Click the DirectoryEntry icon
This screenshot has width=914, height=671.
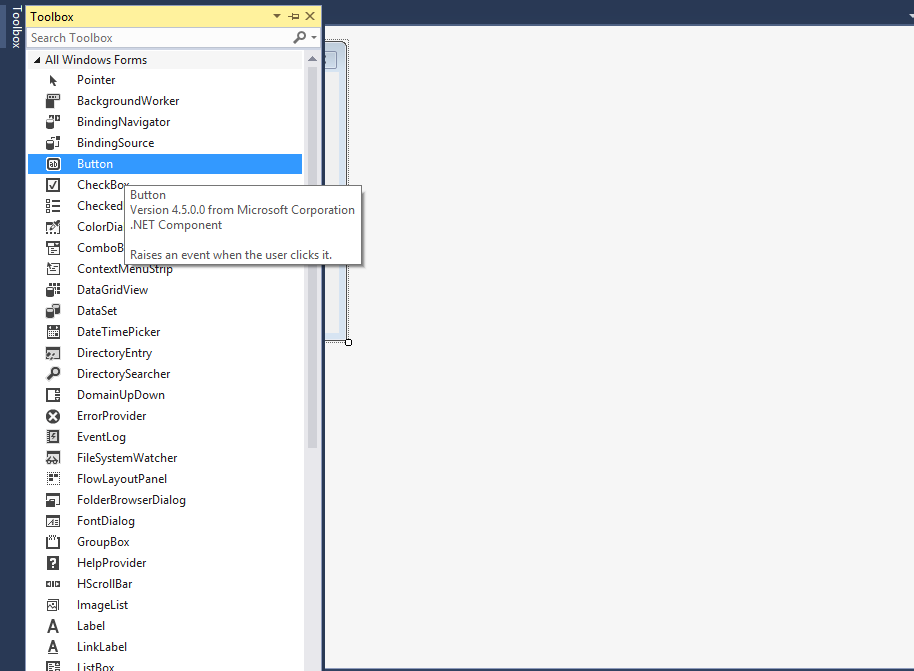(x=53, y=353)
